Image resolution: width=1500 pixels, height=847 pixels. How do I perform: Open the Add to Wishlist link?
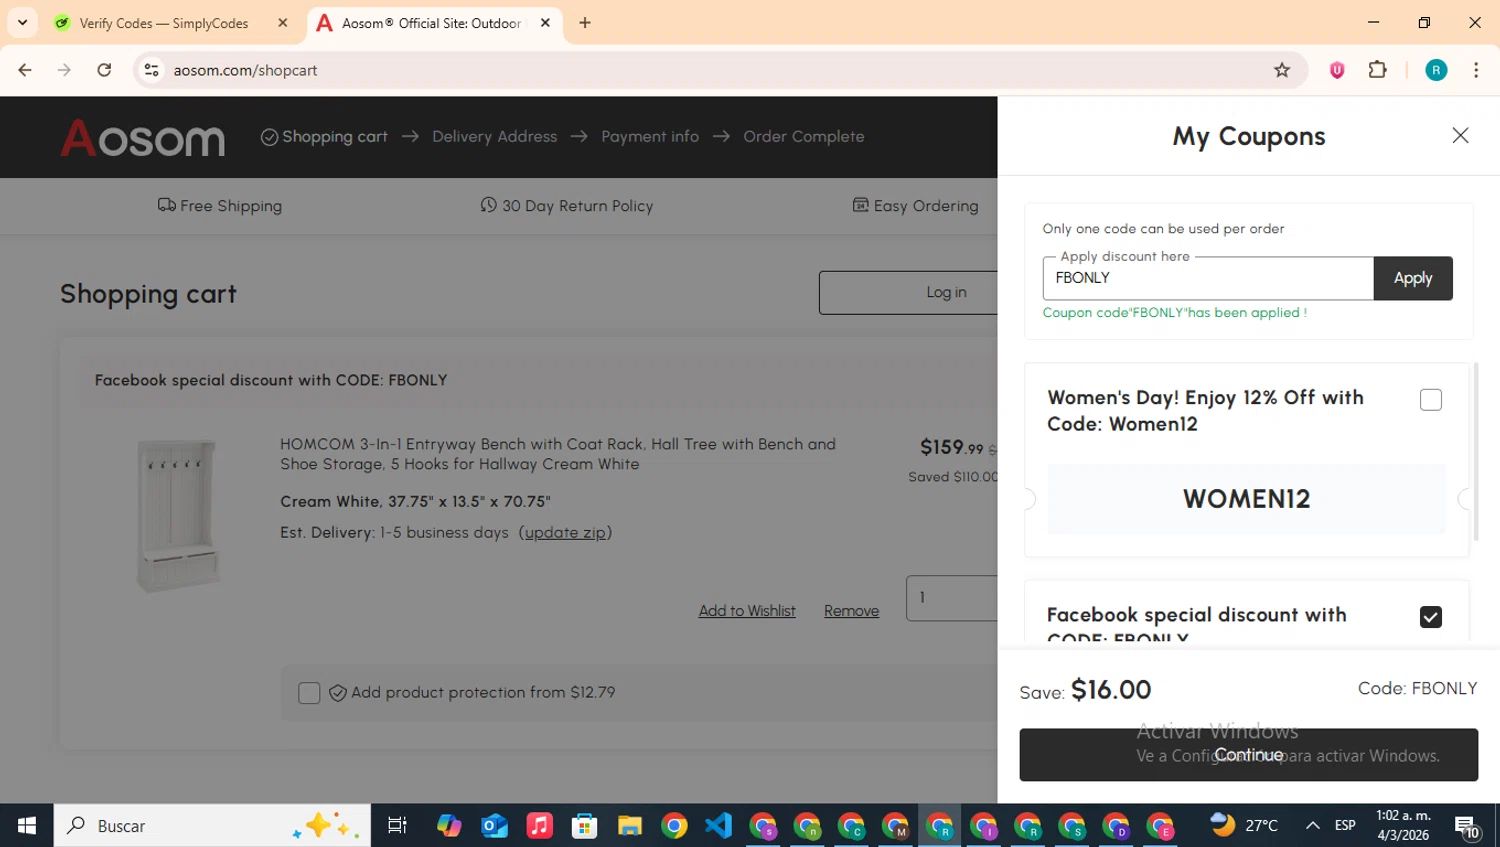pos(747,611)
